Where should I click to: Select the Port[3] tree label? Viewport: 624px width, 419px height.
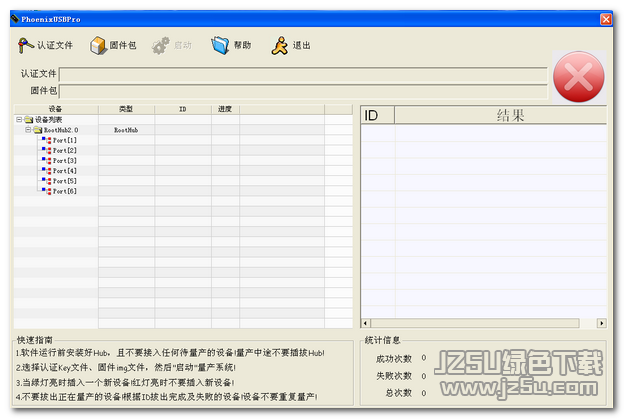point(65,160)
